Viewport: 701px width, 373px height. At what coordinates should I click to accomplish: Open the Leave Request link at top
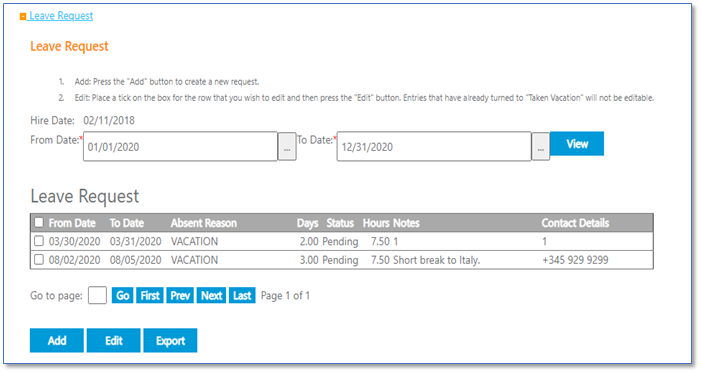tap(61, 16)
